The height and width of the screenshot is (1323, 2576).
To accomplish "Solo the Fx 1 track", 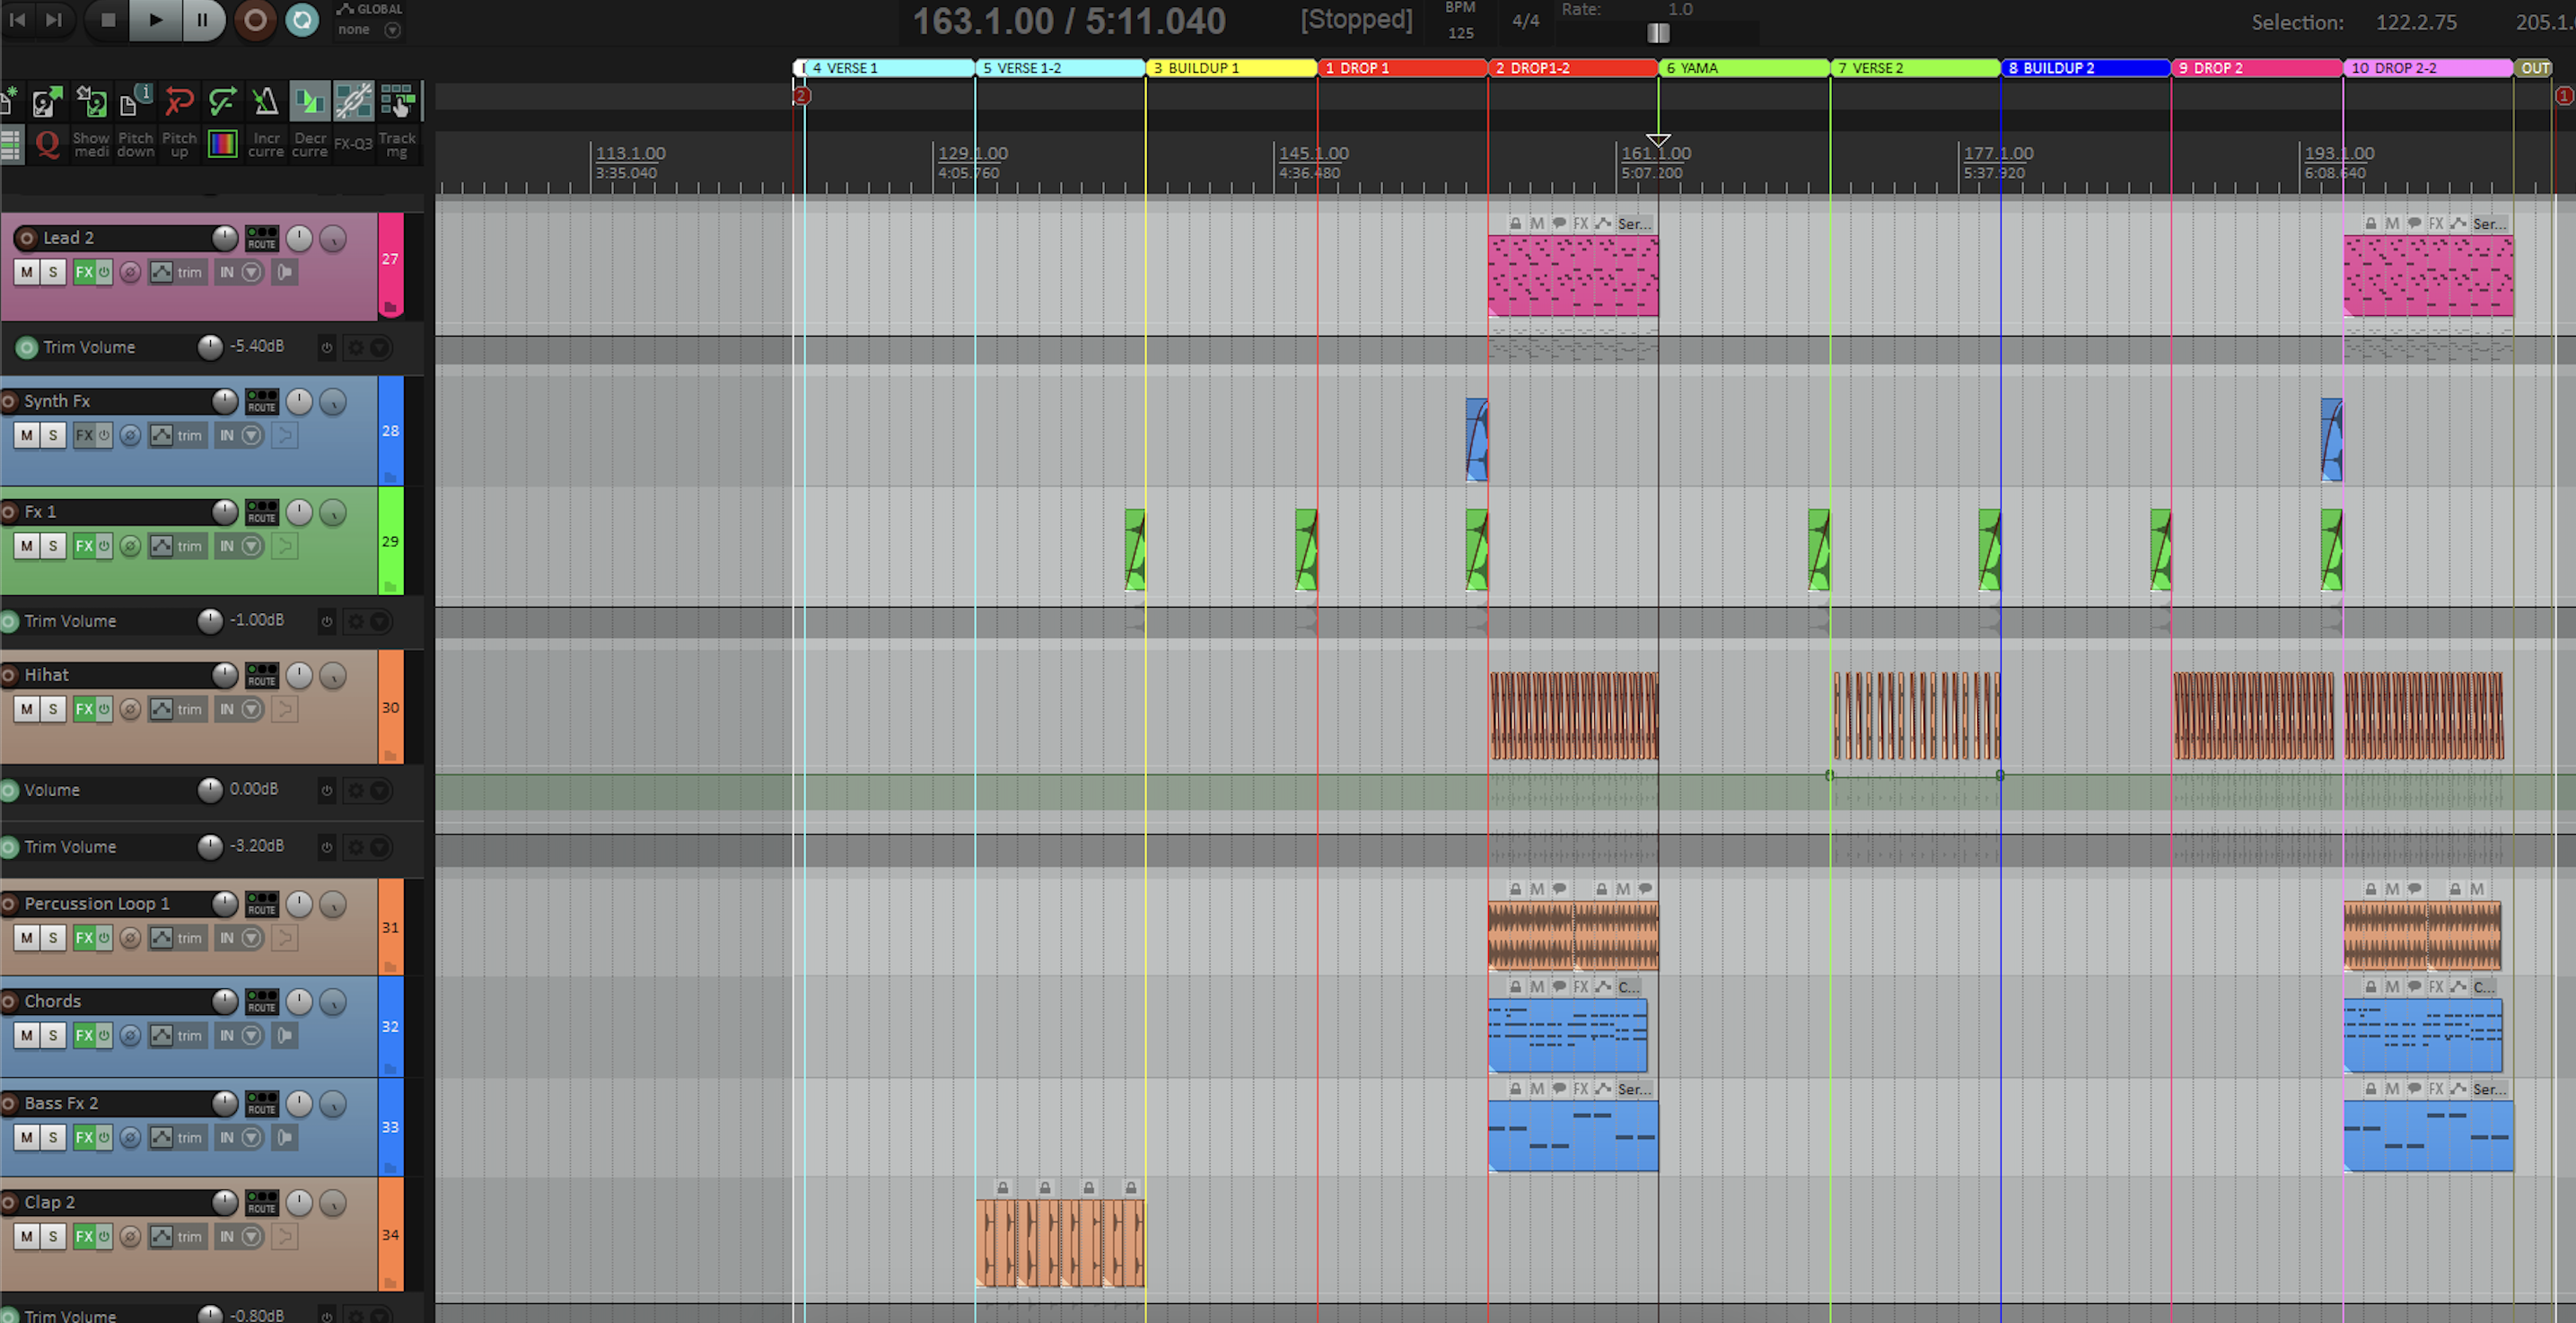I will [53, 546].
